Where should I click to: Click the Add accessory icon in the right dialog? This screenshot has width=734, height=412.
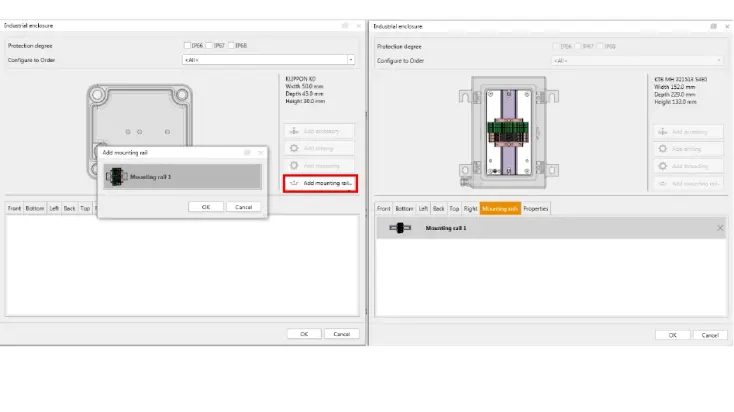tap(663, 131)
